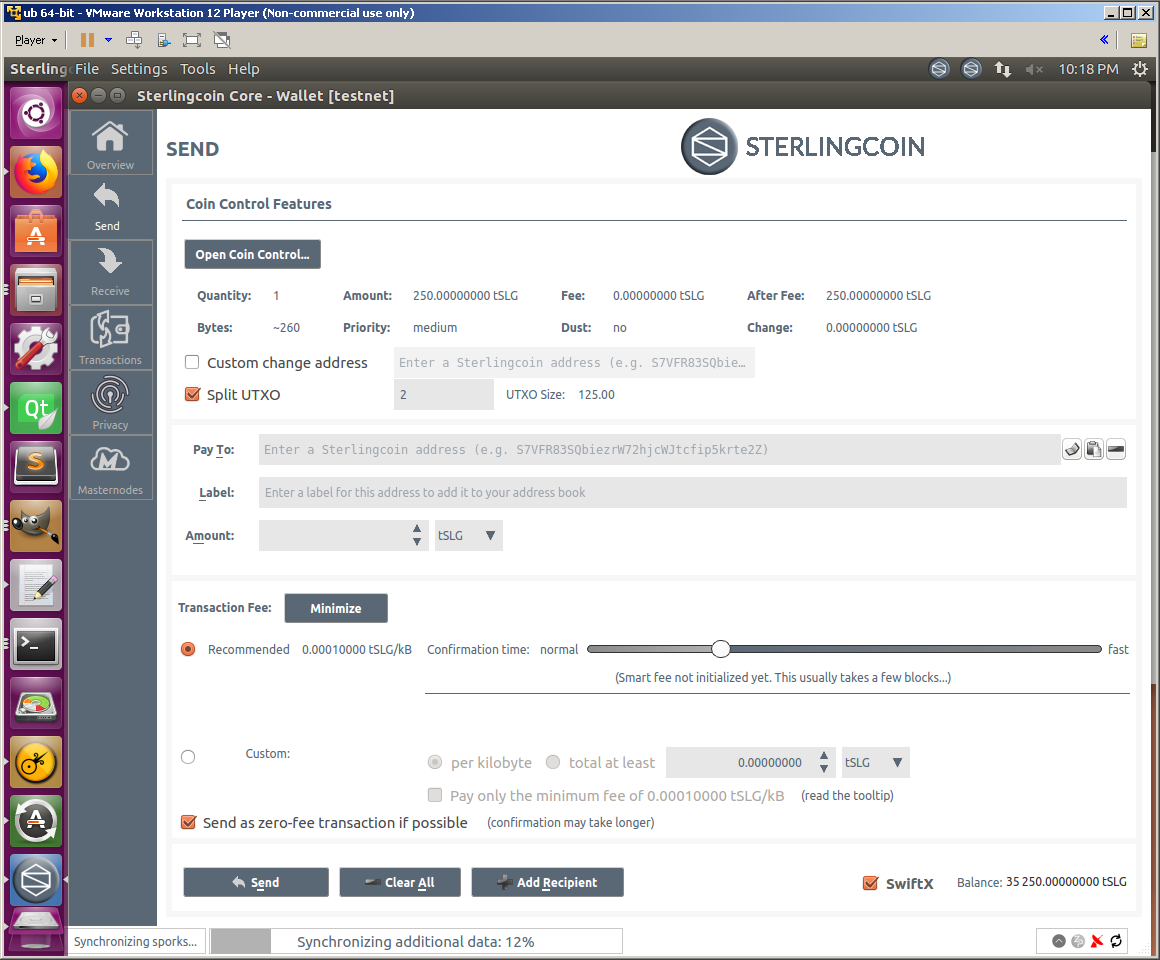Open Qt Creator from the launcher
1160x960 pixels.
(36, 408)
